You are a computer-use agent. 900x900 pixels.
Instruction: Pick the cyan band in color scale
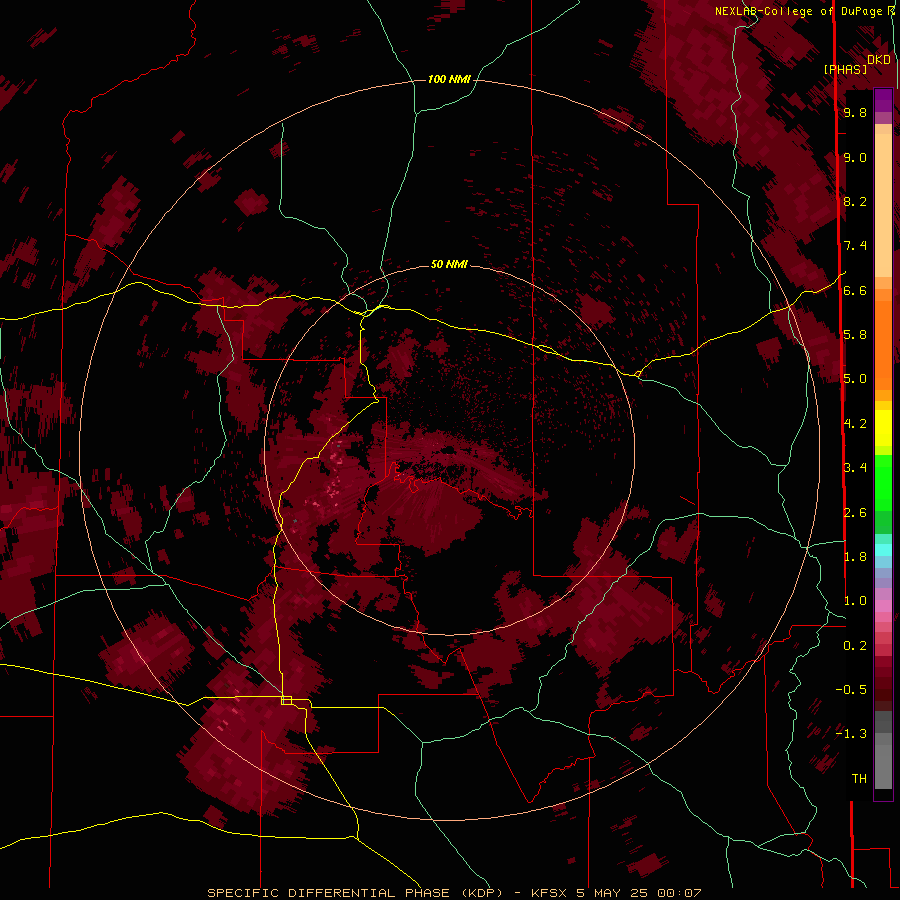[883, 550]
